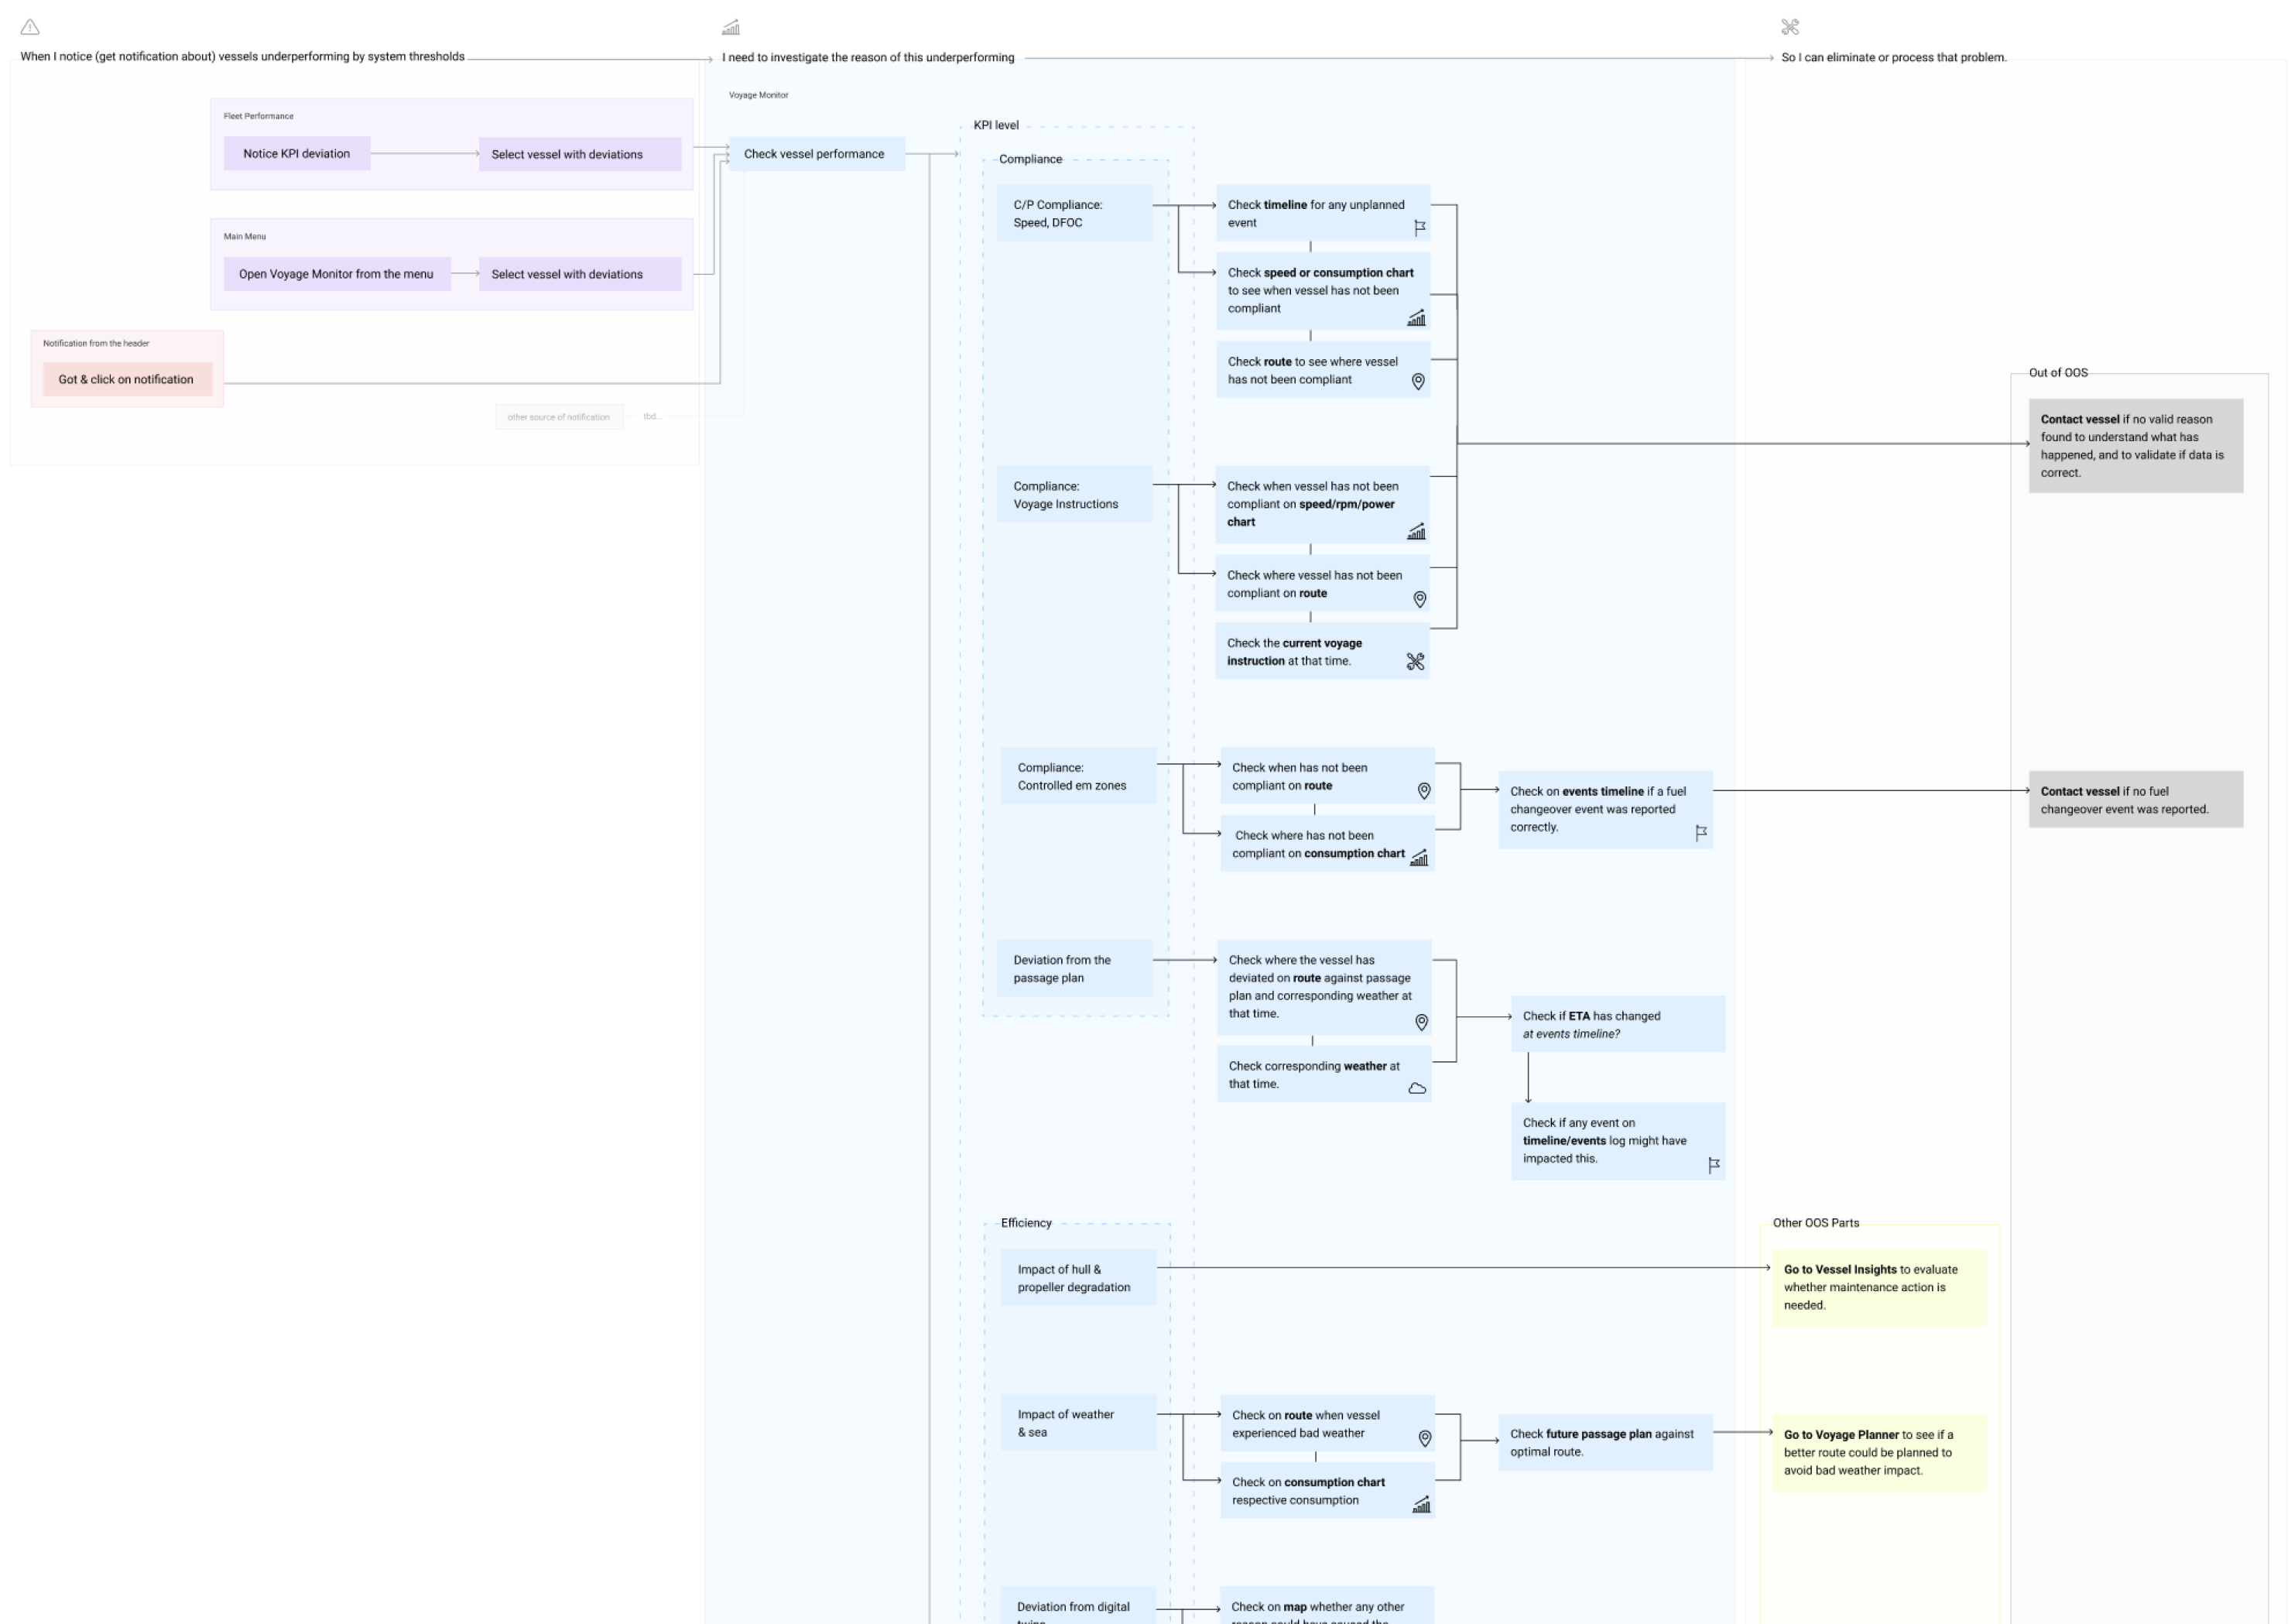This screenshot has width=2291, height=1624.
Task: Click the 'Main Menu' group label
Action: coord(245,236)
